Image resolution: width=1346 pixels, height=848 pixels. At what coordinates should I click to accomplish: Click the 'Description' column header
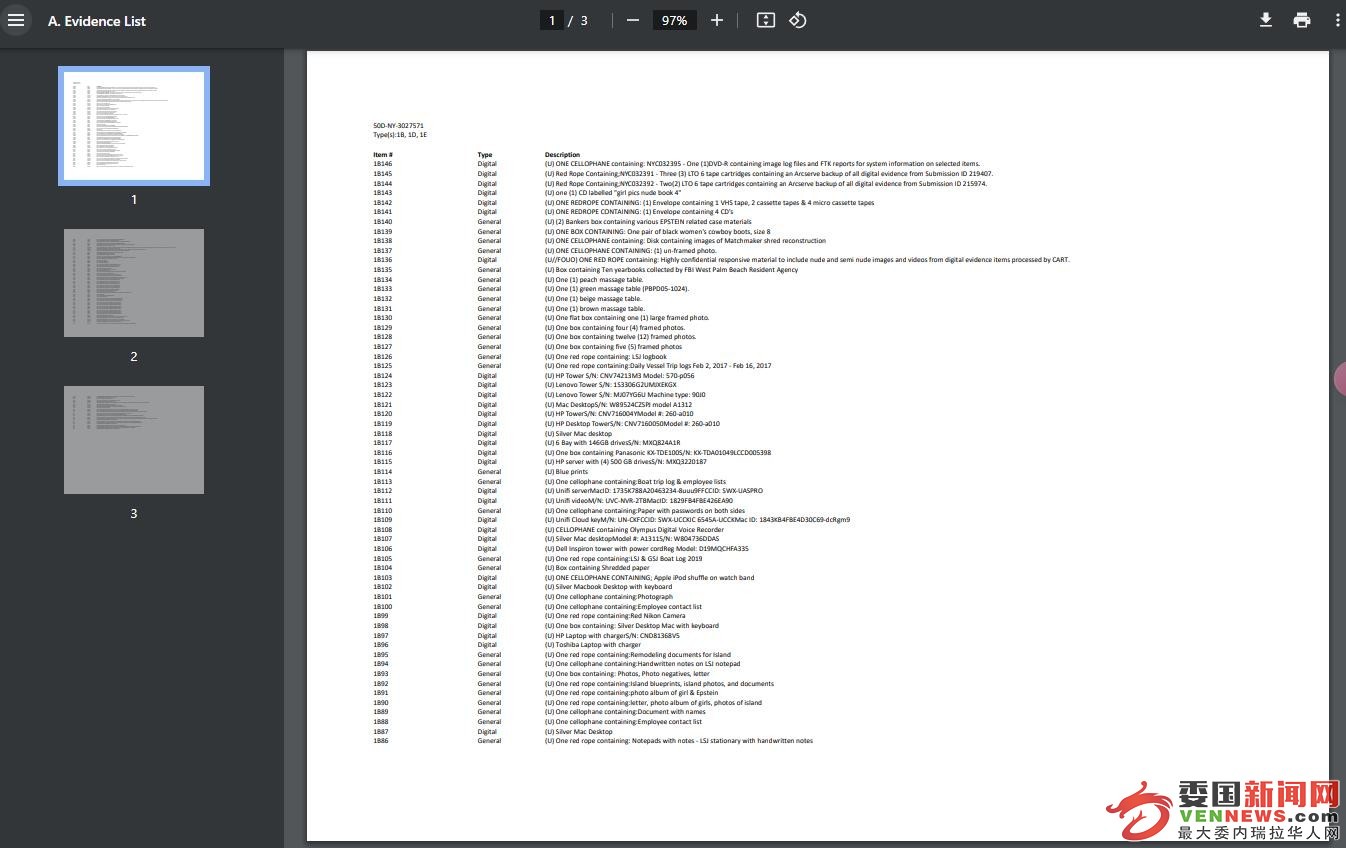click(562, 155)
